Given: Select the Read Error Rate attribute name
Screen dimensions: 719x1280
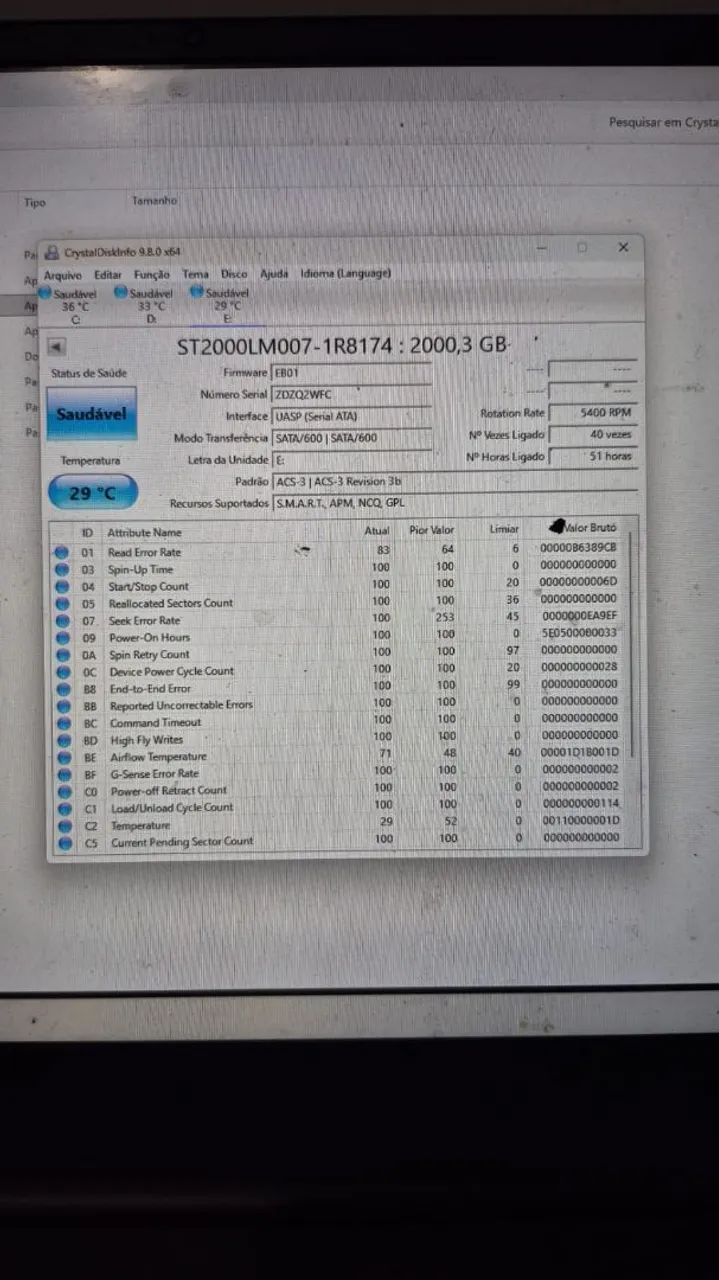Looking at the screenshot, I should point(144,552).
